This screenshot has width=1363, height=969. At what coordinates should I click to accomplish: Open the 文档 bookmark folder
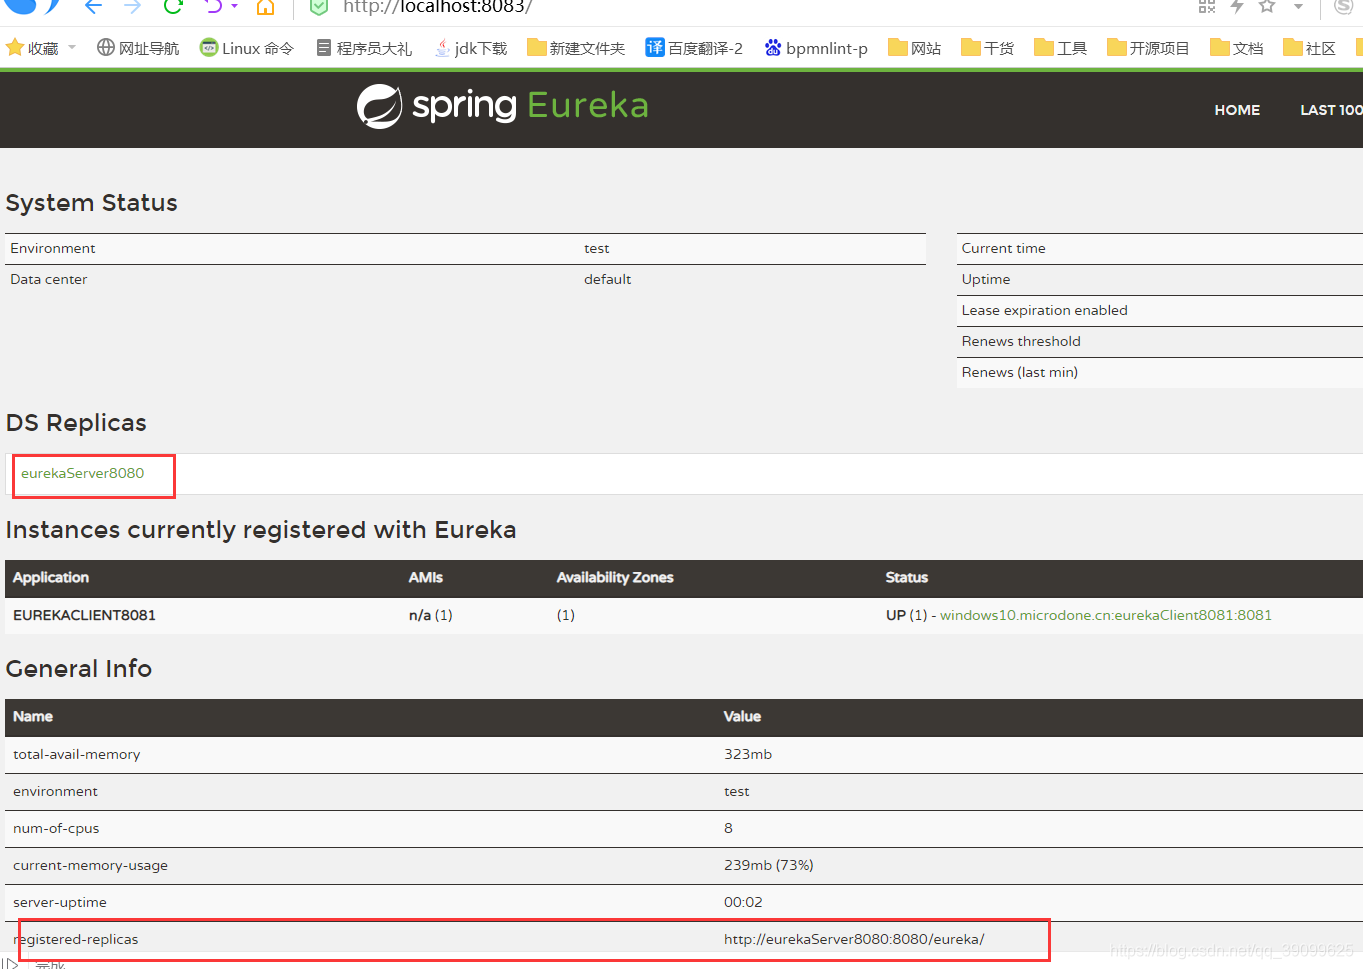(x=1237, y=48)
